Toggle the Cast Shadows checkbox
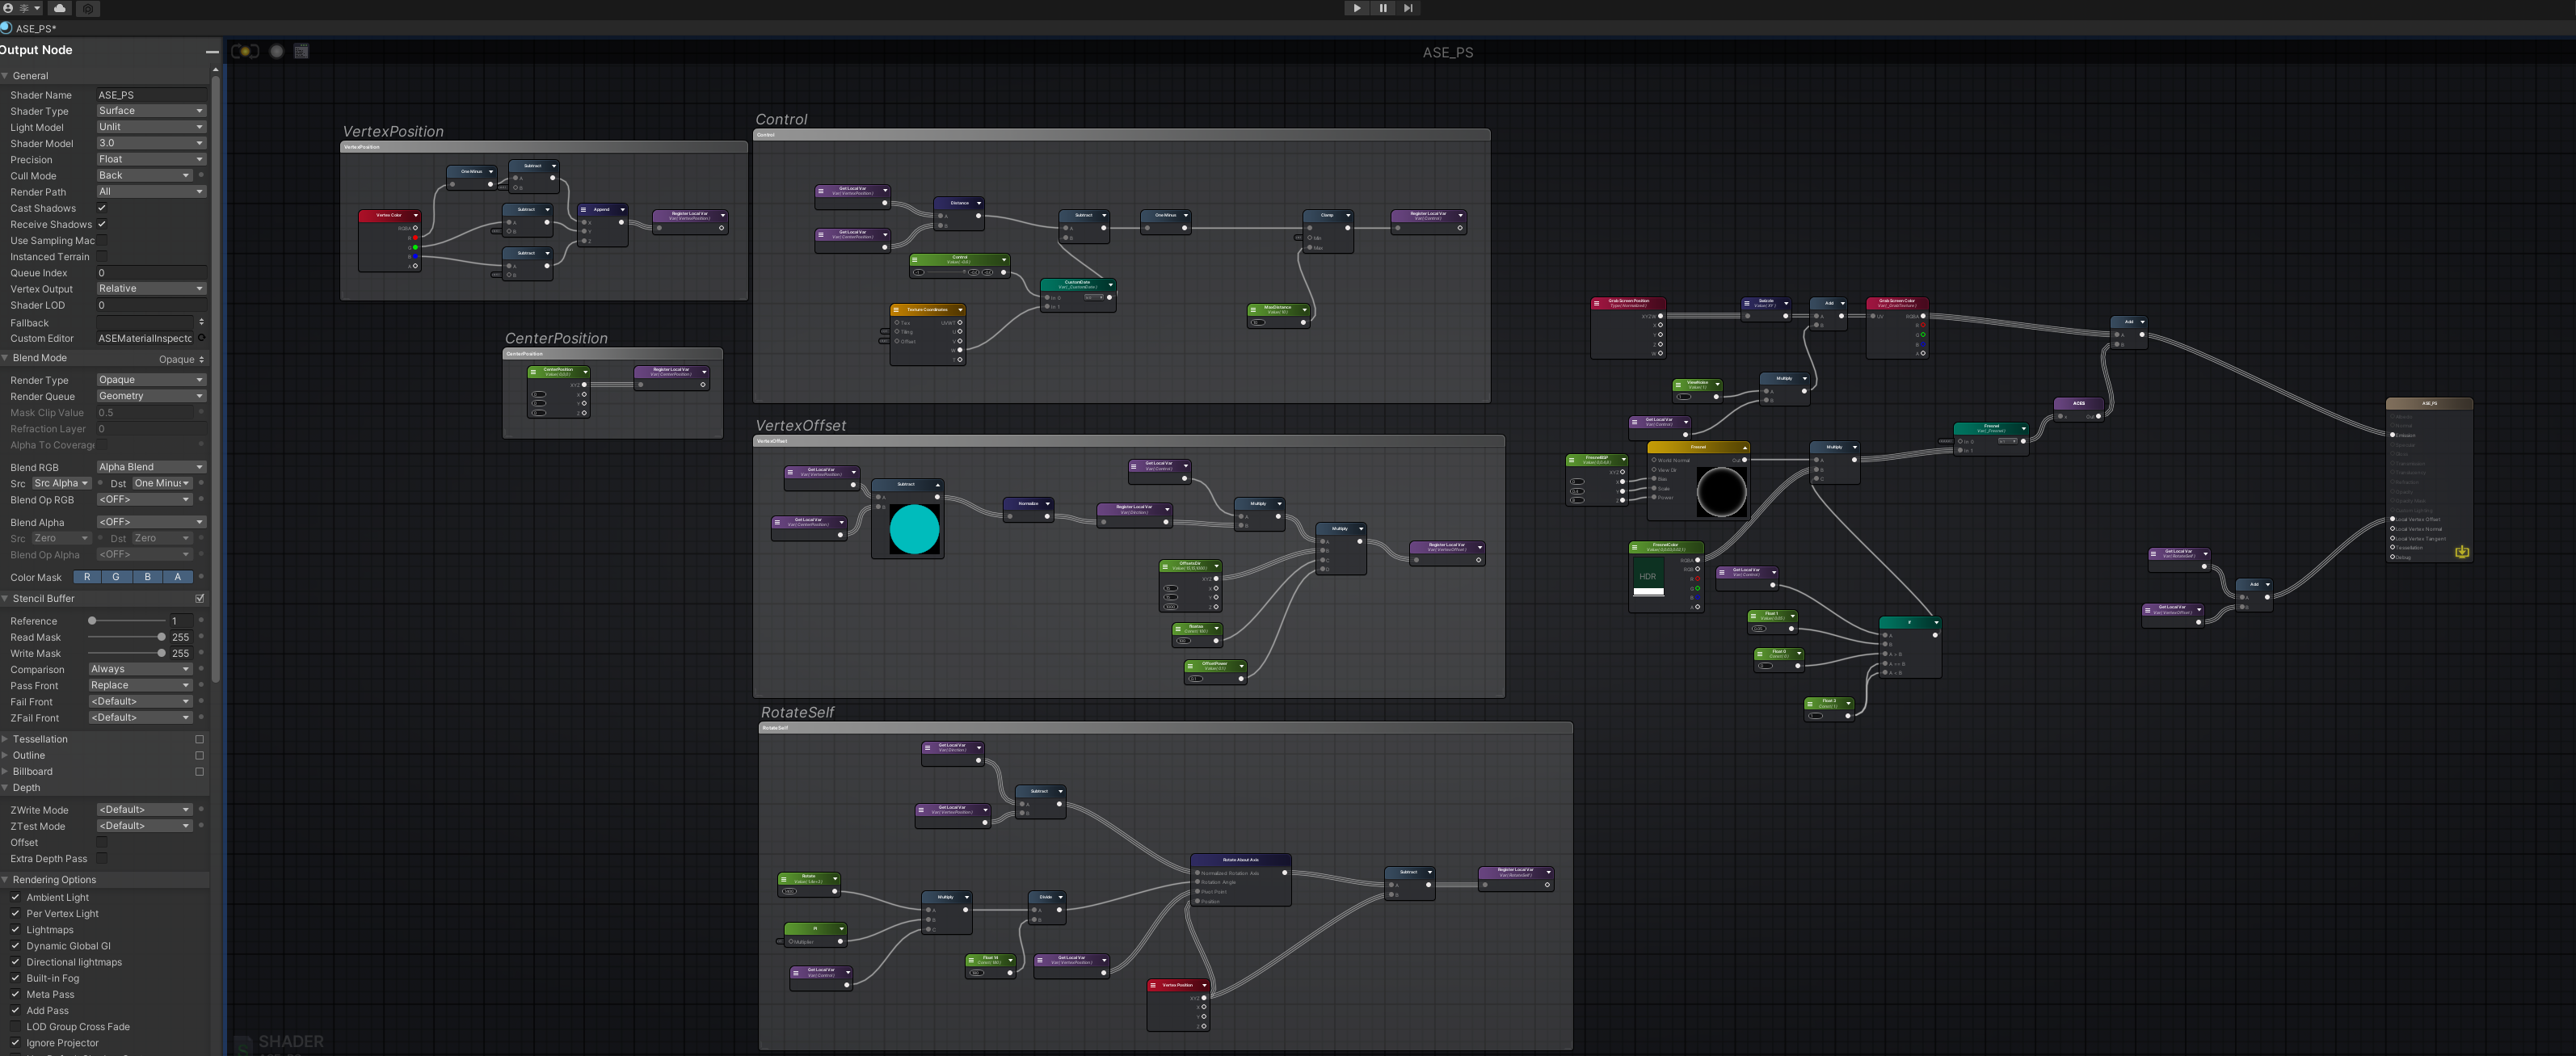Image resolution: width=2576 pixels, height=1056 pixels. pyautogui.click(x=102, y=208)
